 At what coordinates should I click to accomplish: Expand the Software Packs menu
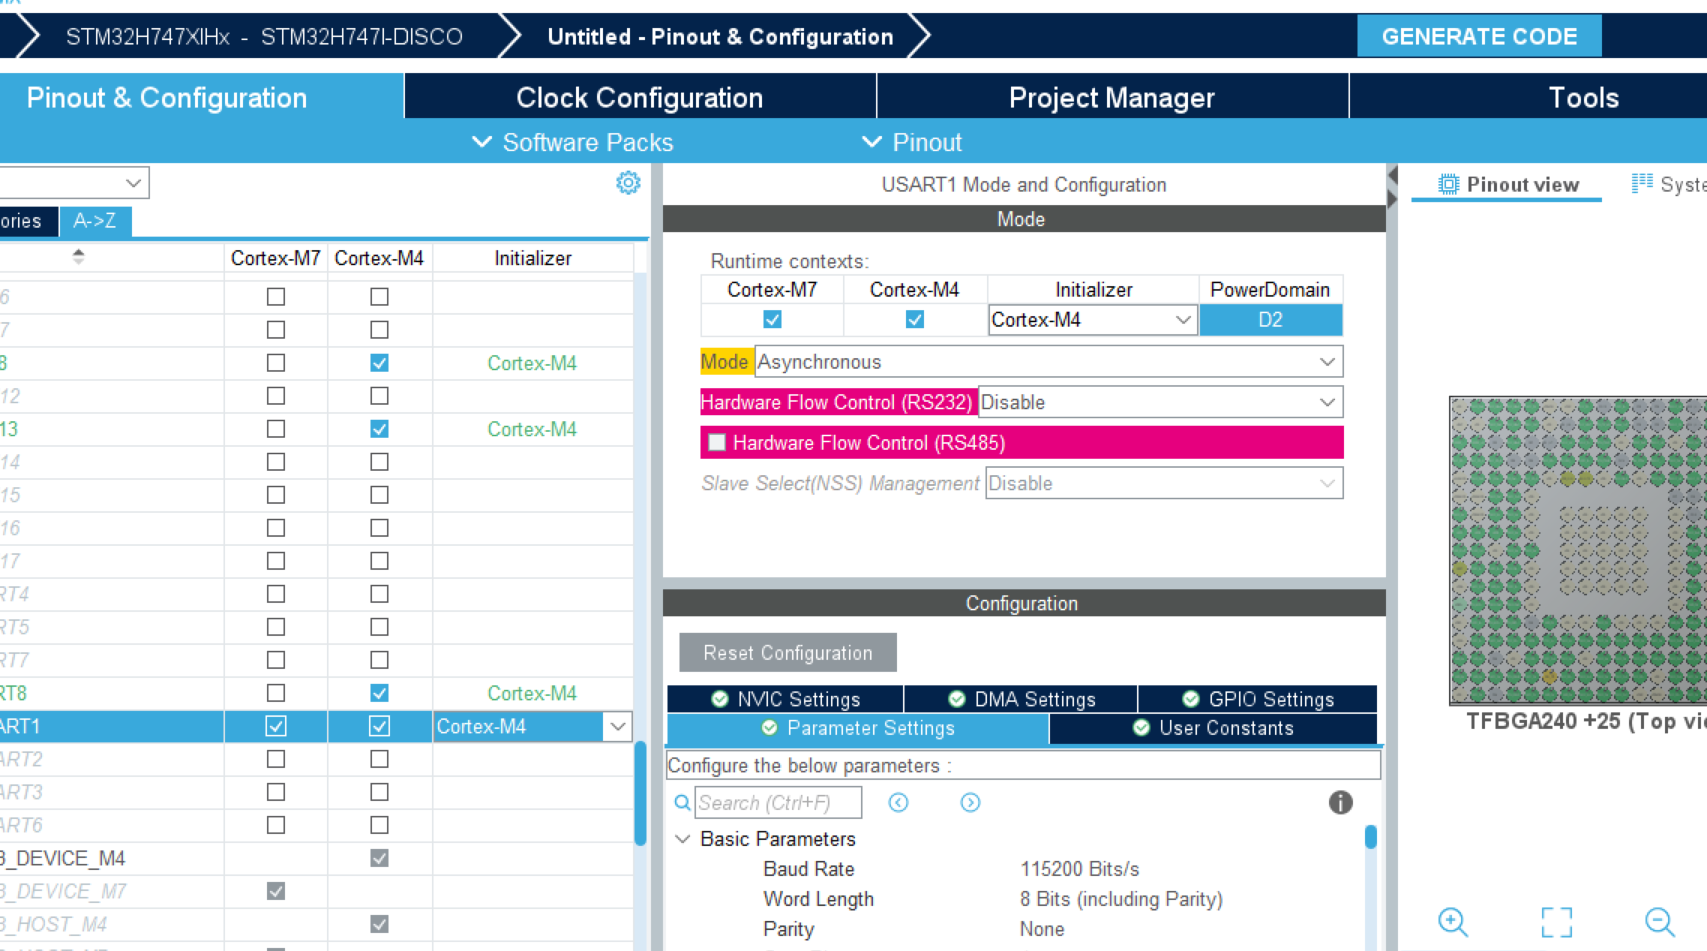coord(573,142)
